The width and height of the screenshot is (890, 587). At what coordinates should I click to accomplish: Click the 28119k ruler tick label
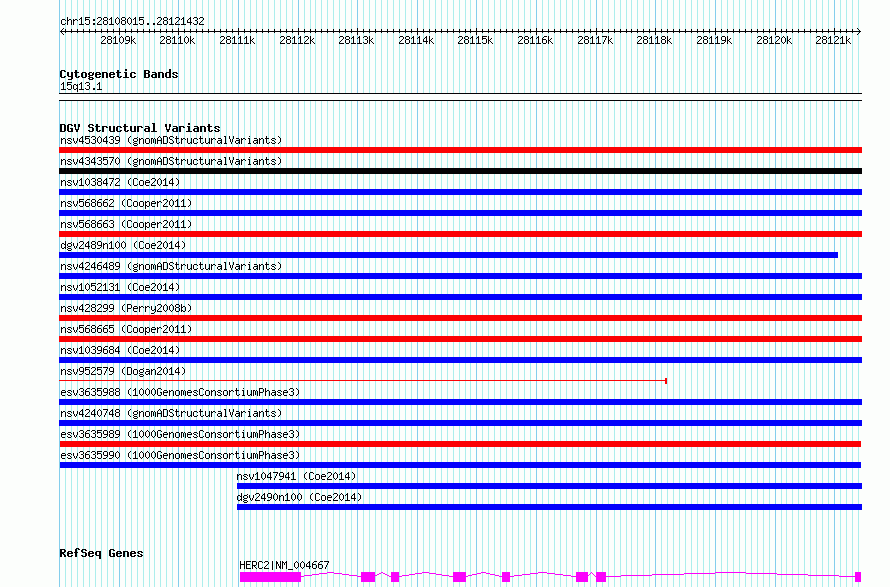click(x=714, y=41)
